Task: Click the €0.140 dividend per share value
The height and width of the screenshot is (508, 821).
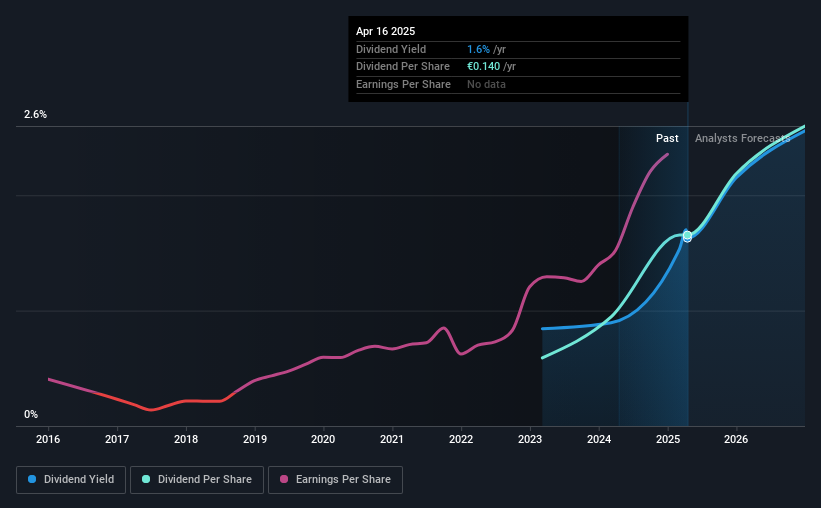Action: (x=483, y=67)
